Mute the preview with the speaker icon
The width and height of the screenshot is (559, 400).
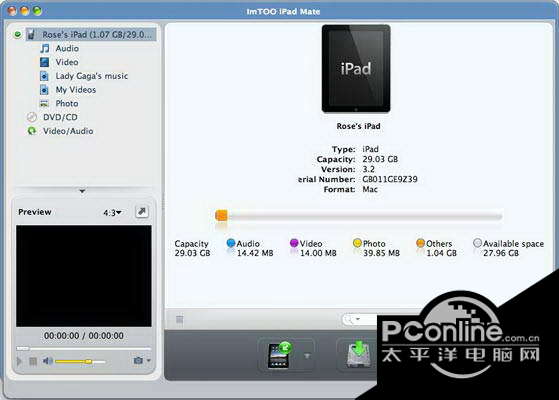point(47,361)
